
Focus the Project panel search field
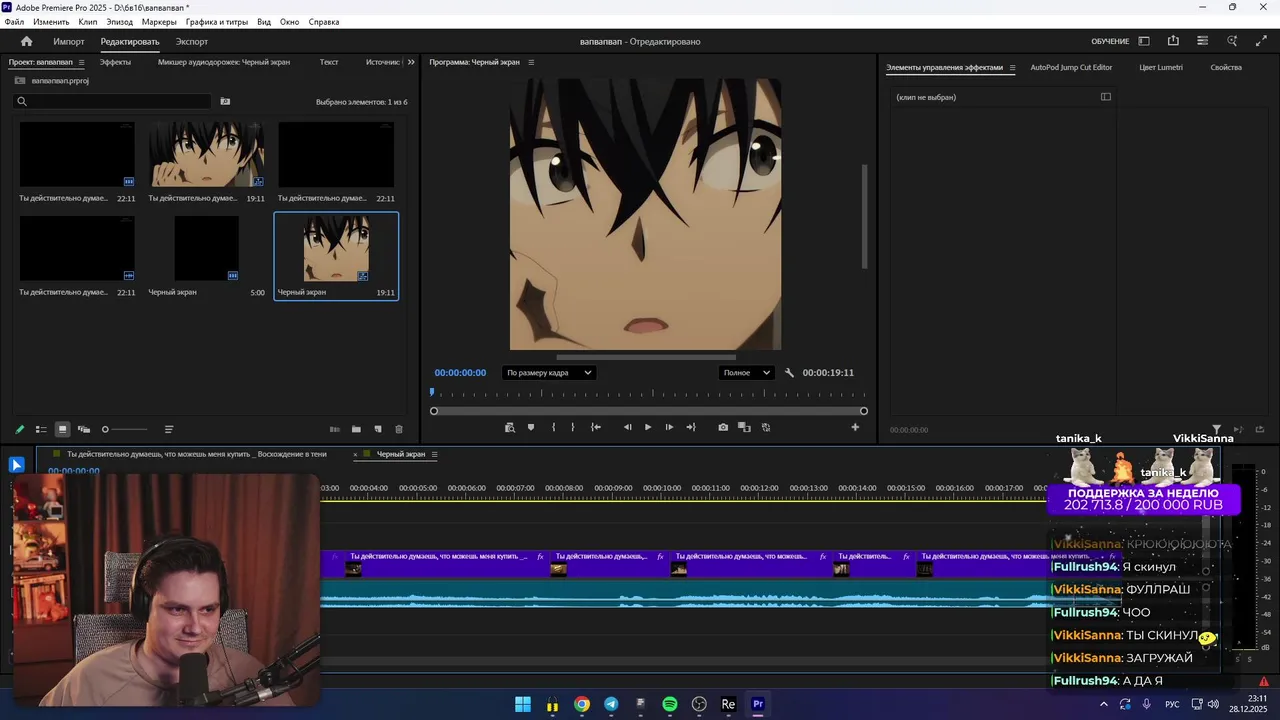click(x=113, y=101)
